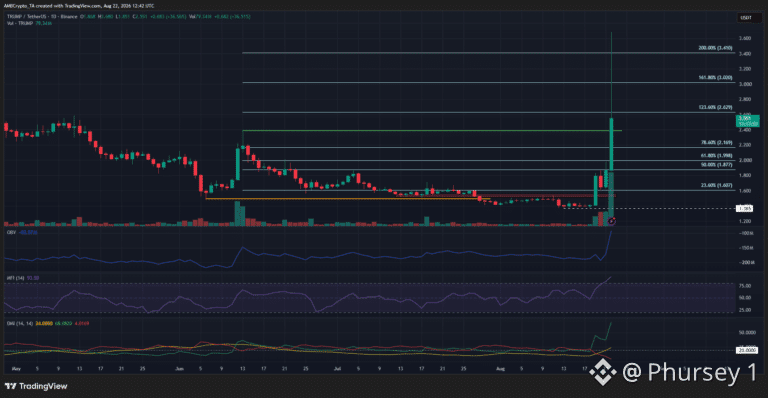The height and width of the screenshot is (398, 768).
Task: Select the OBV indicator label
Action: click(x=11, y=233)
